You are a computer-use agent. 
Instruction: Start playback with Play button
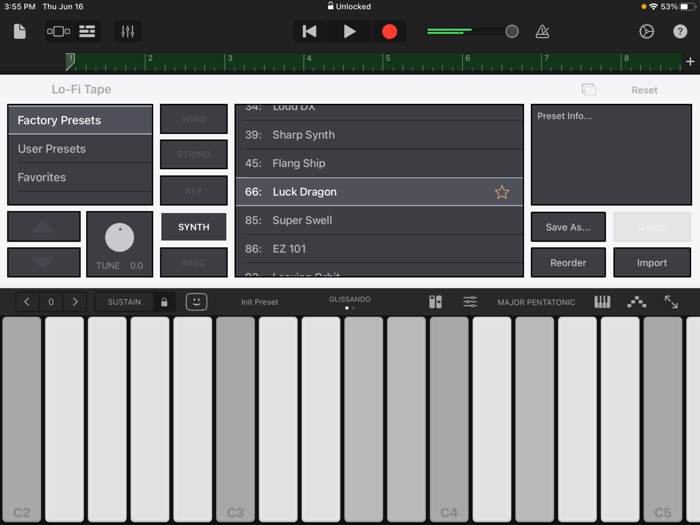(x=350, y=32)
